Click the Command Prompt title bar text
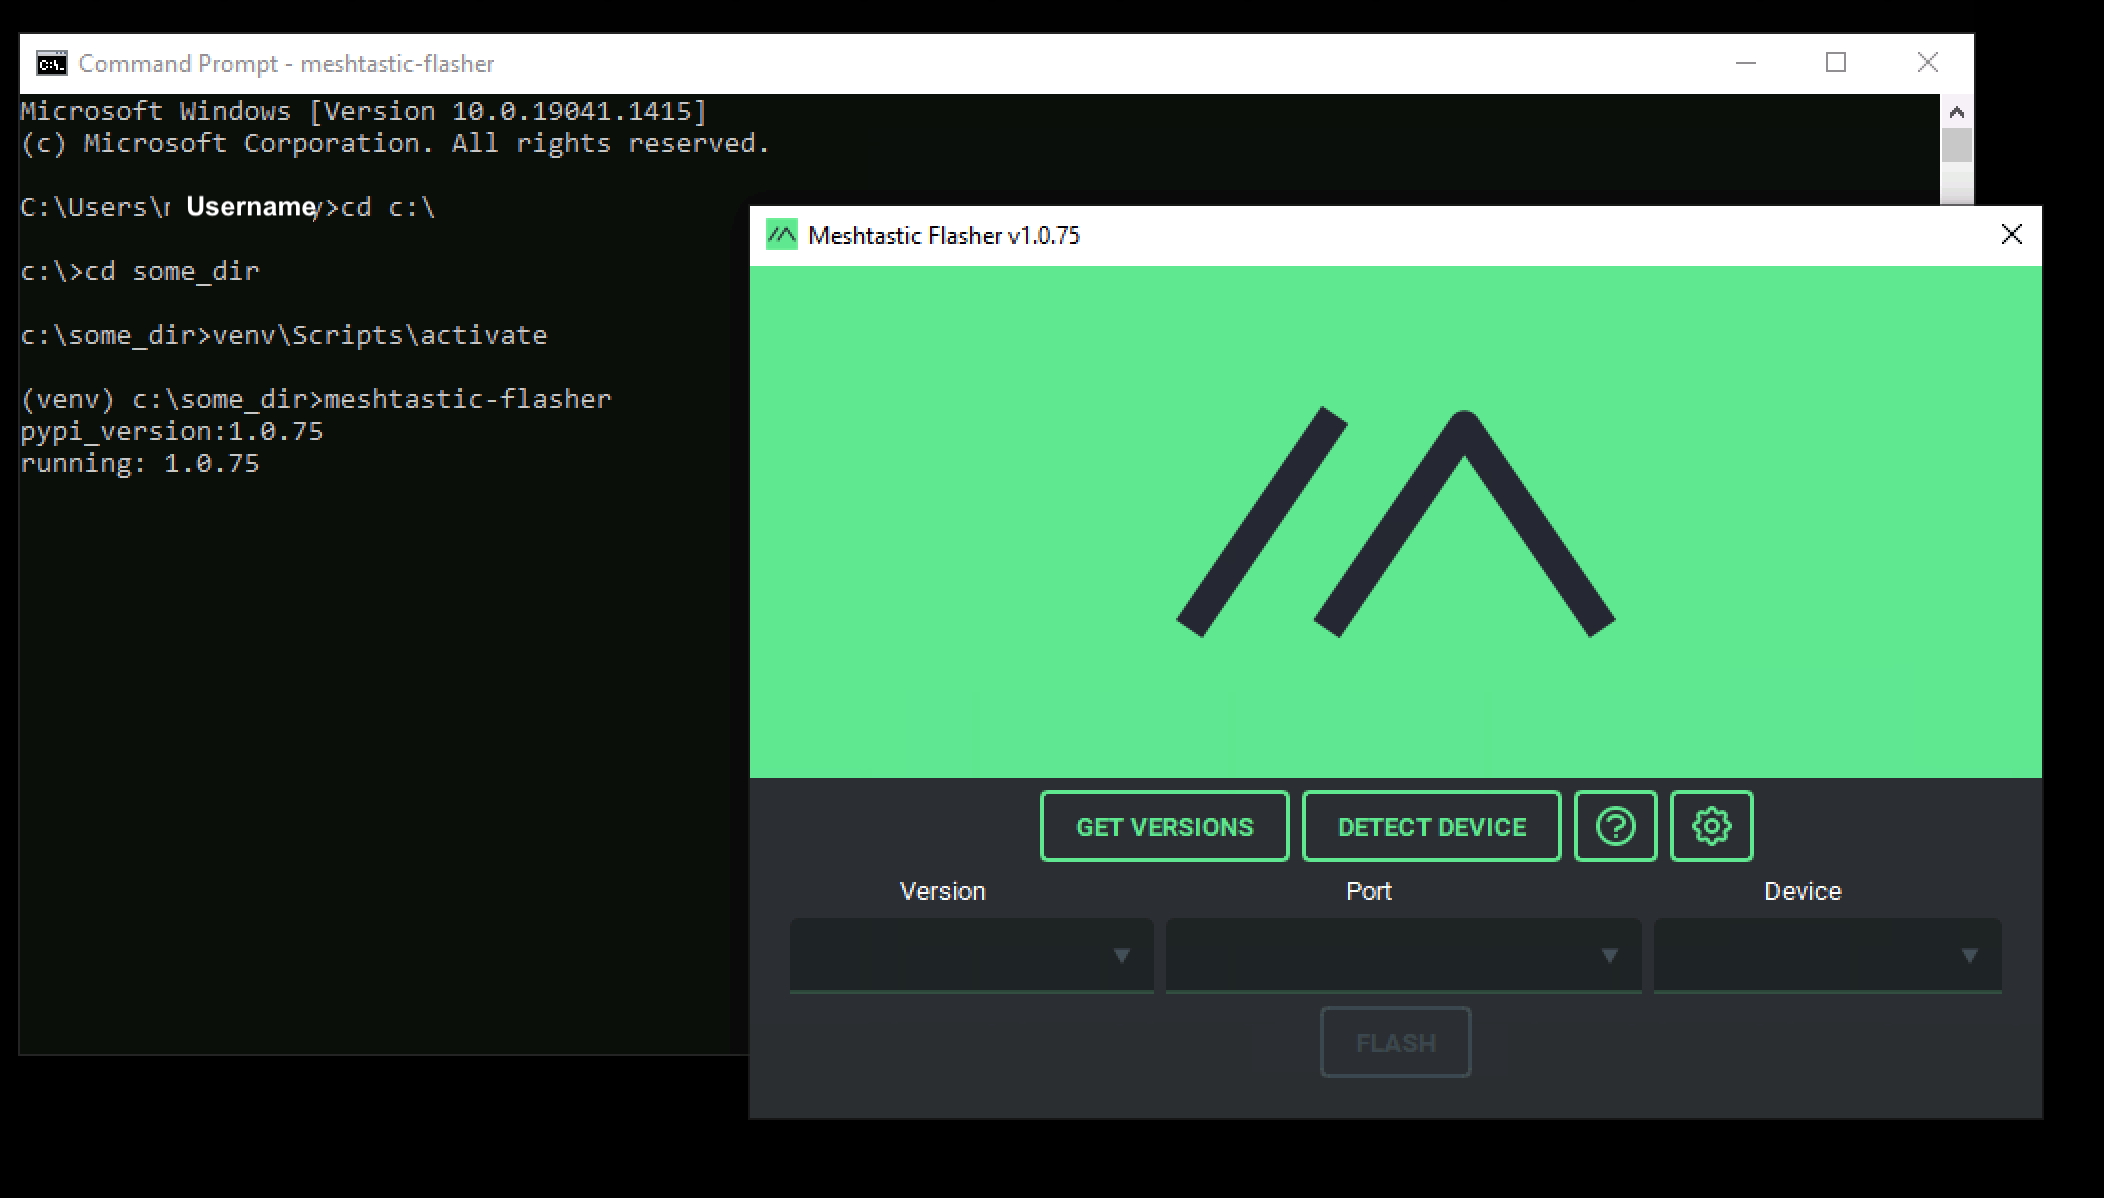 (x=286, y=64)
